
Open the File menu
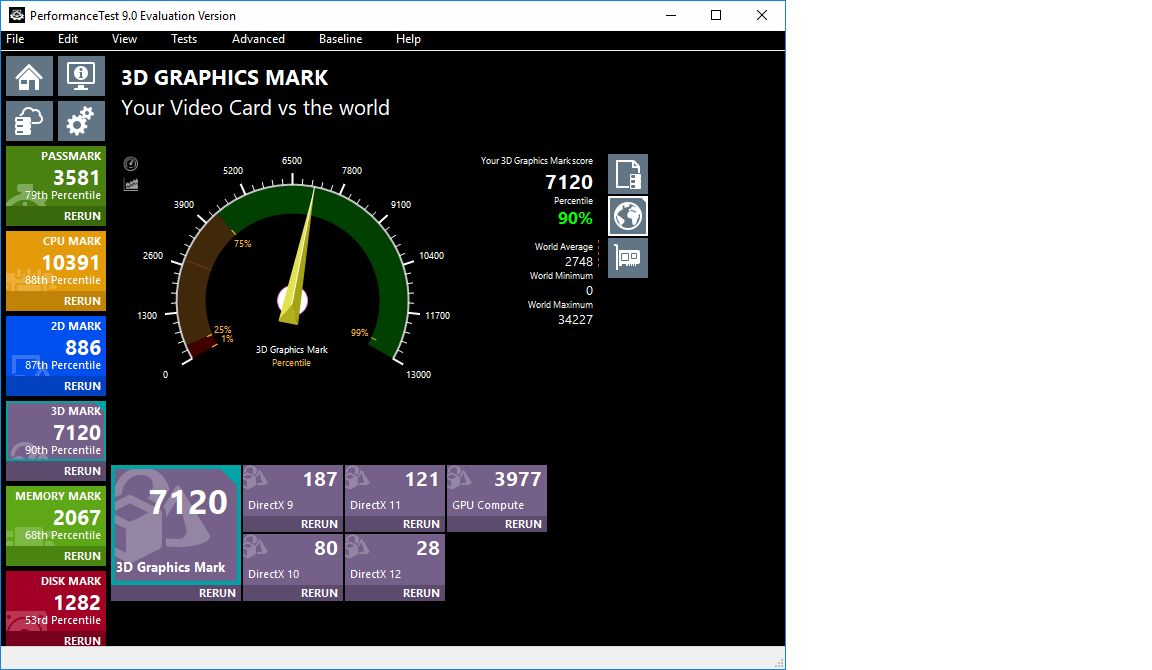(15, 39)
